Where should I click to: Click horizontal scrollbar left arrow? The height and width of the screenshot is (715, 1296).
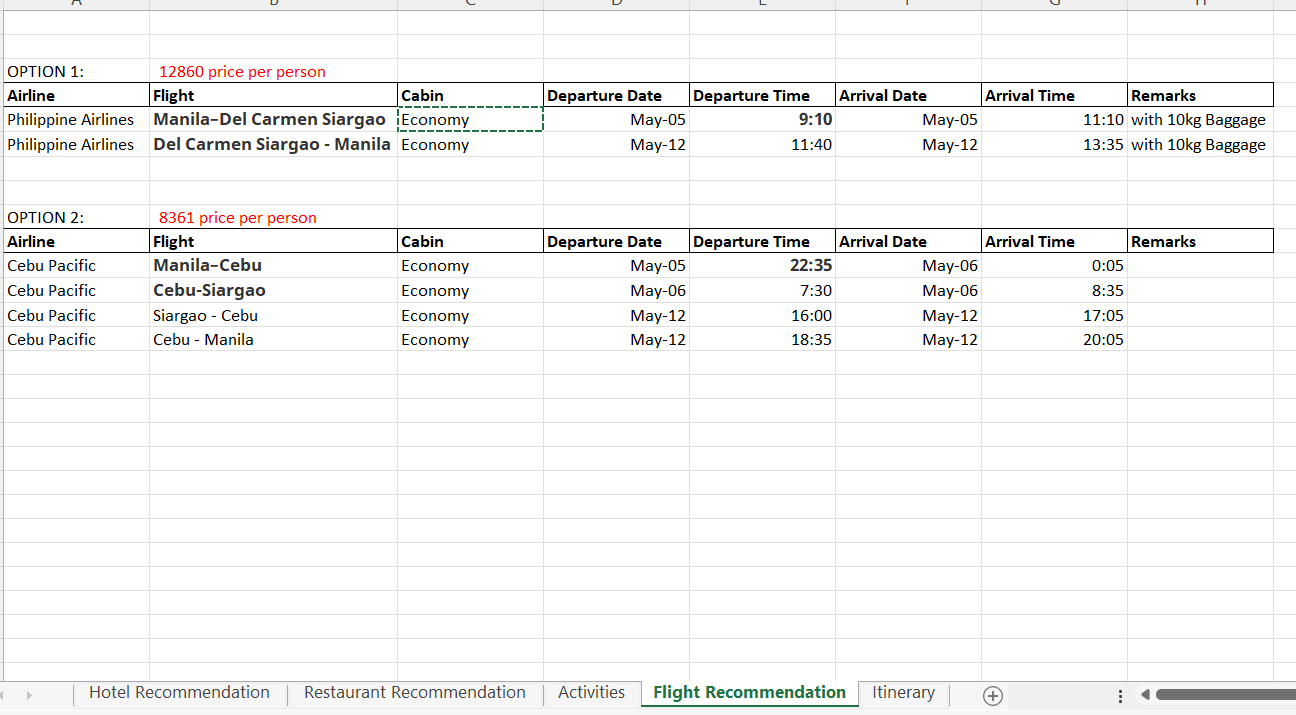click(x=1146, y=695)
